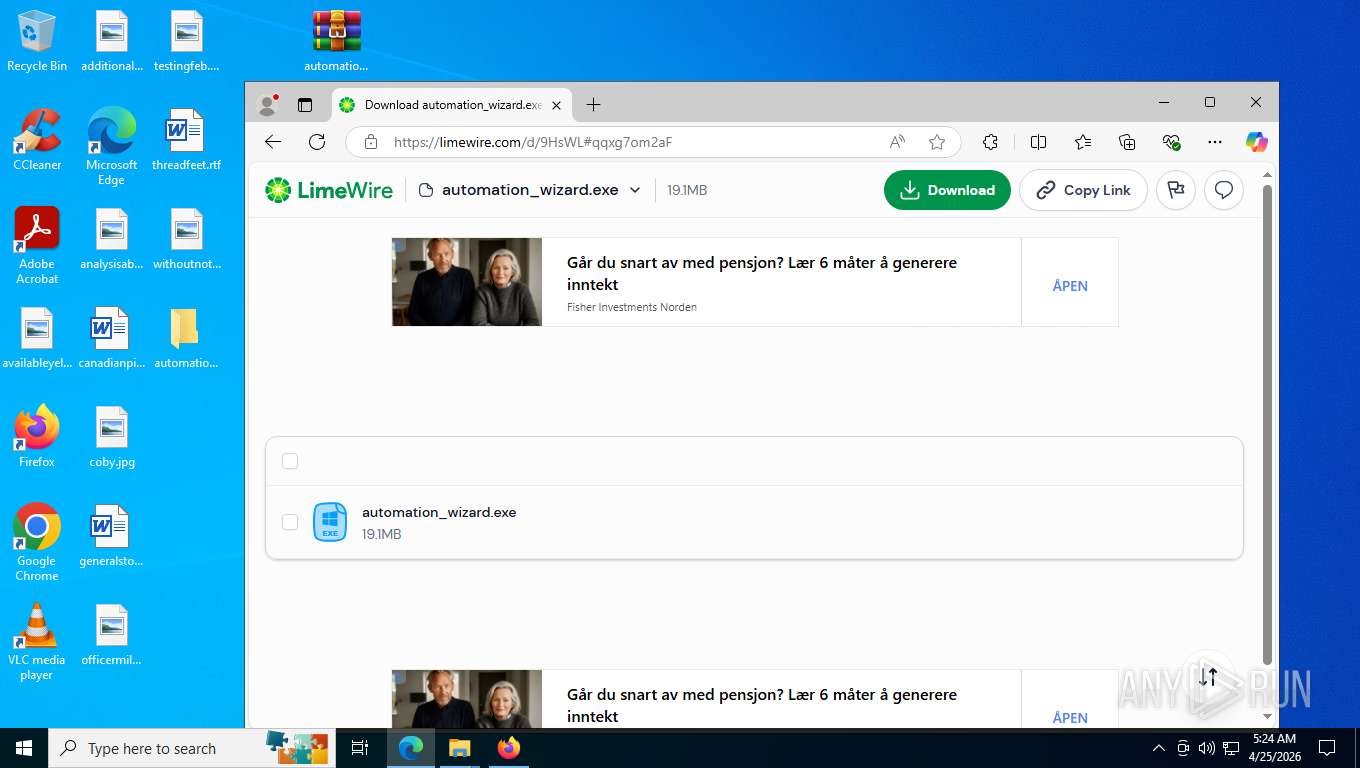Click the padlock site info icon

pos(371,142)
